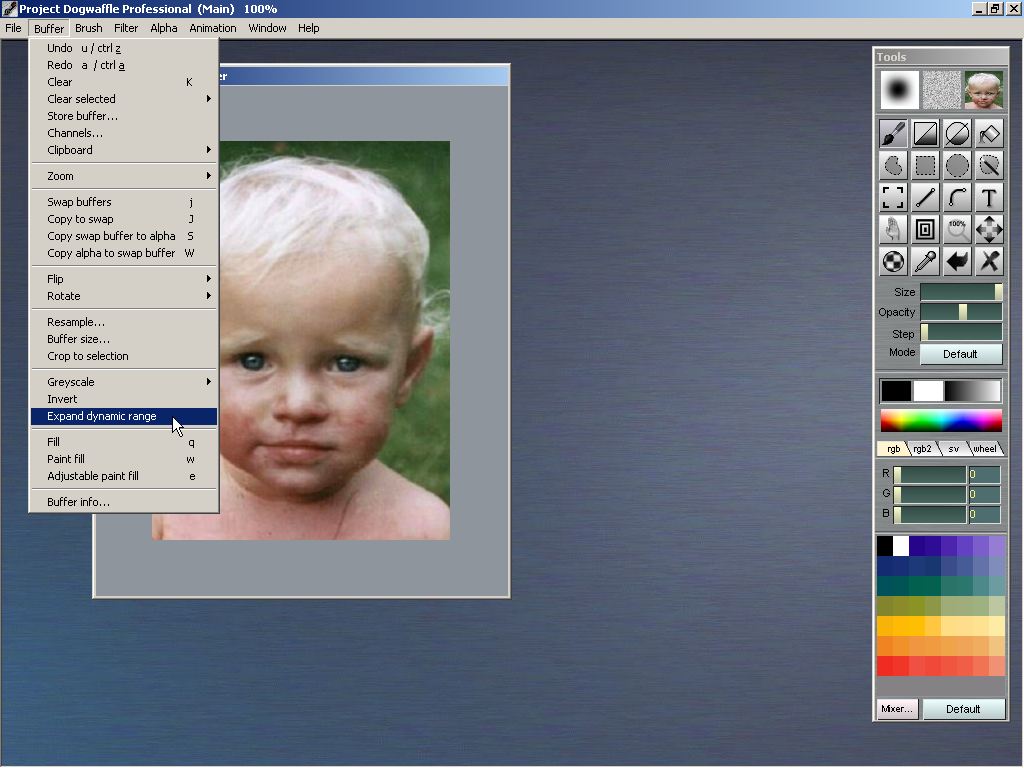Select the eyedropper color picker tool
Image resolution: width=1024 pixels, height=768 pixels.
(925, 261)
